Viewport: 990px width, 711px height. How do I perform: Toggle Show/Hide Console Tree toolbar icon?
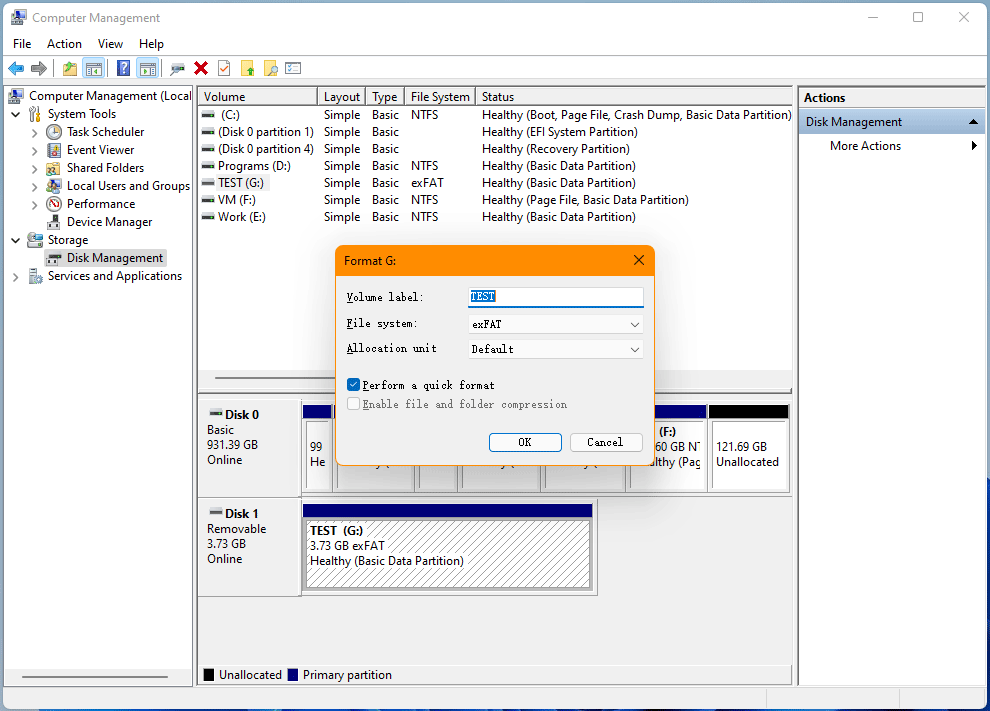[94, 68]
